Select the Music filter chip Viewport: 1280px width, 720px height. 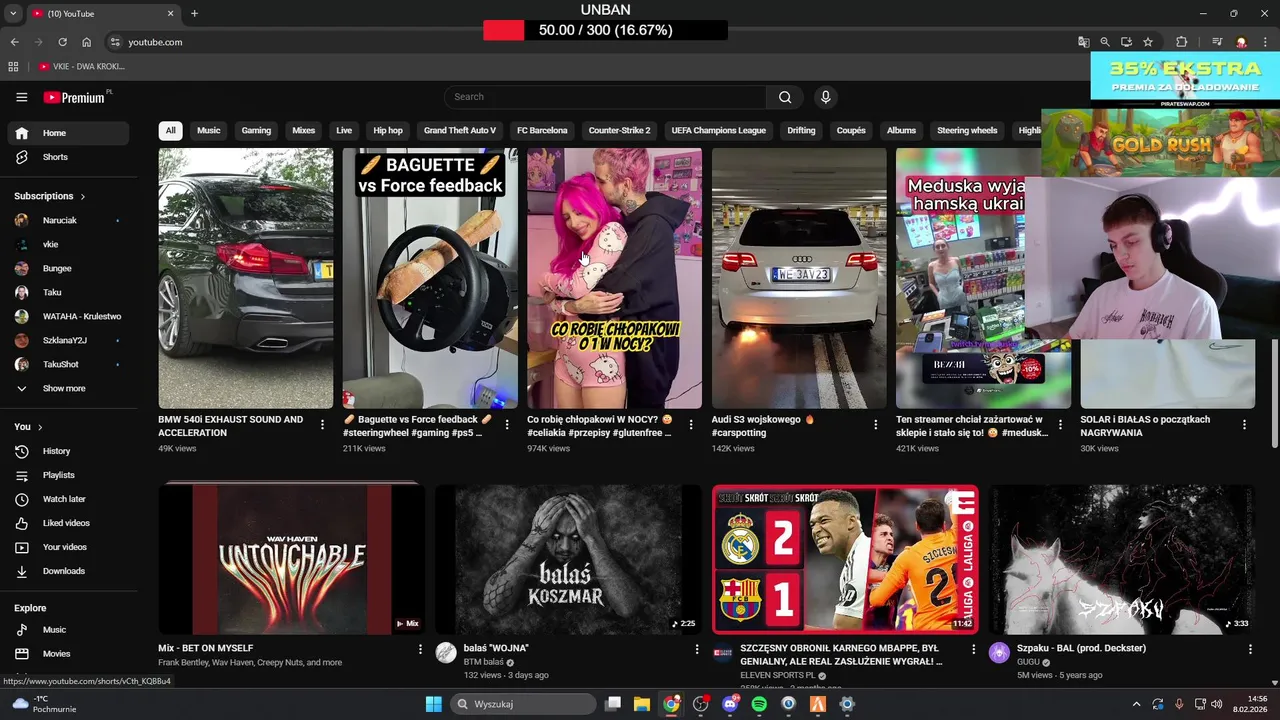(208, 131)
